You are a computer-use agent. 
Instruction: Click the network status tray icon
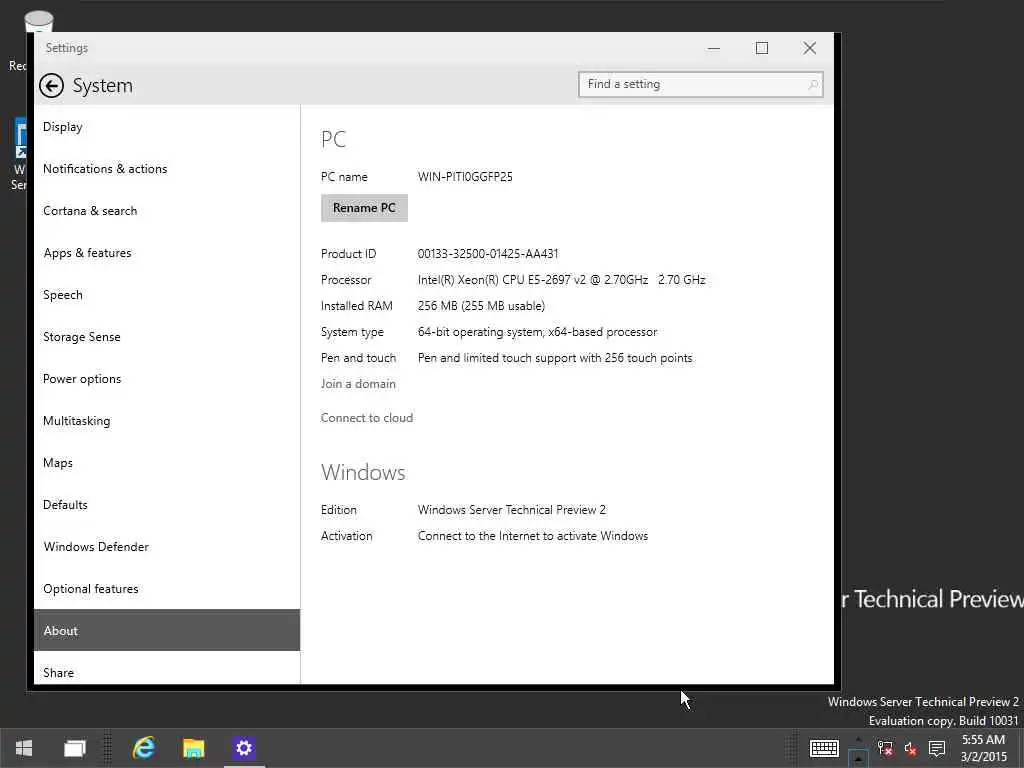[885, 748]
